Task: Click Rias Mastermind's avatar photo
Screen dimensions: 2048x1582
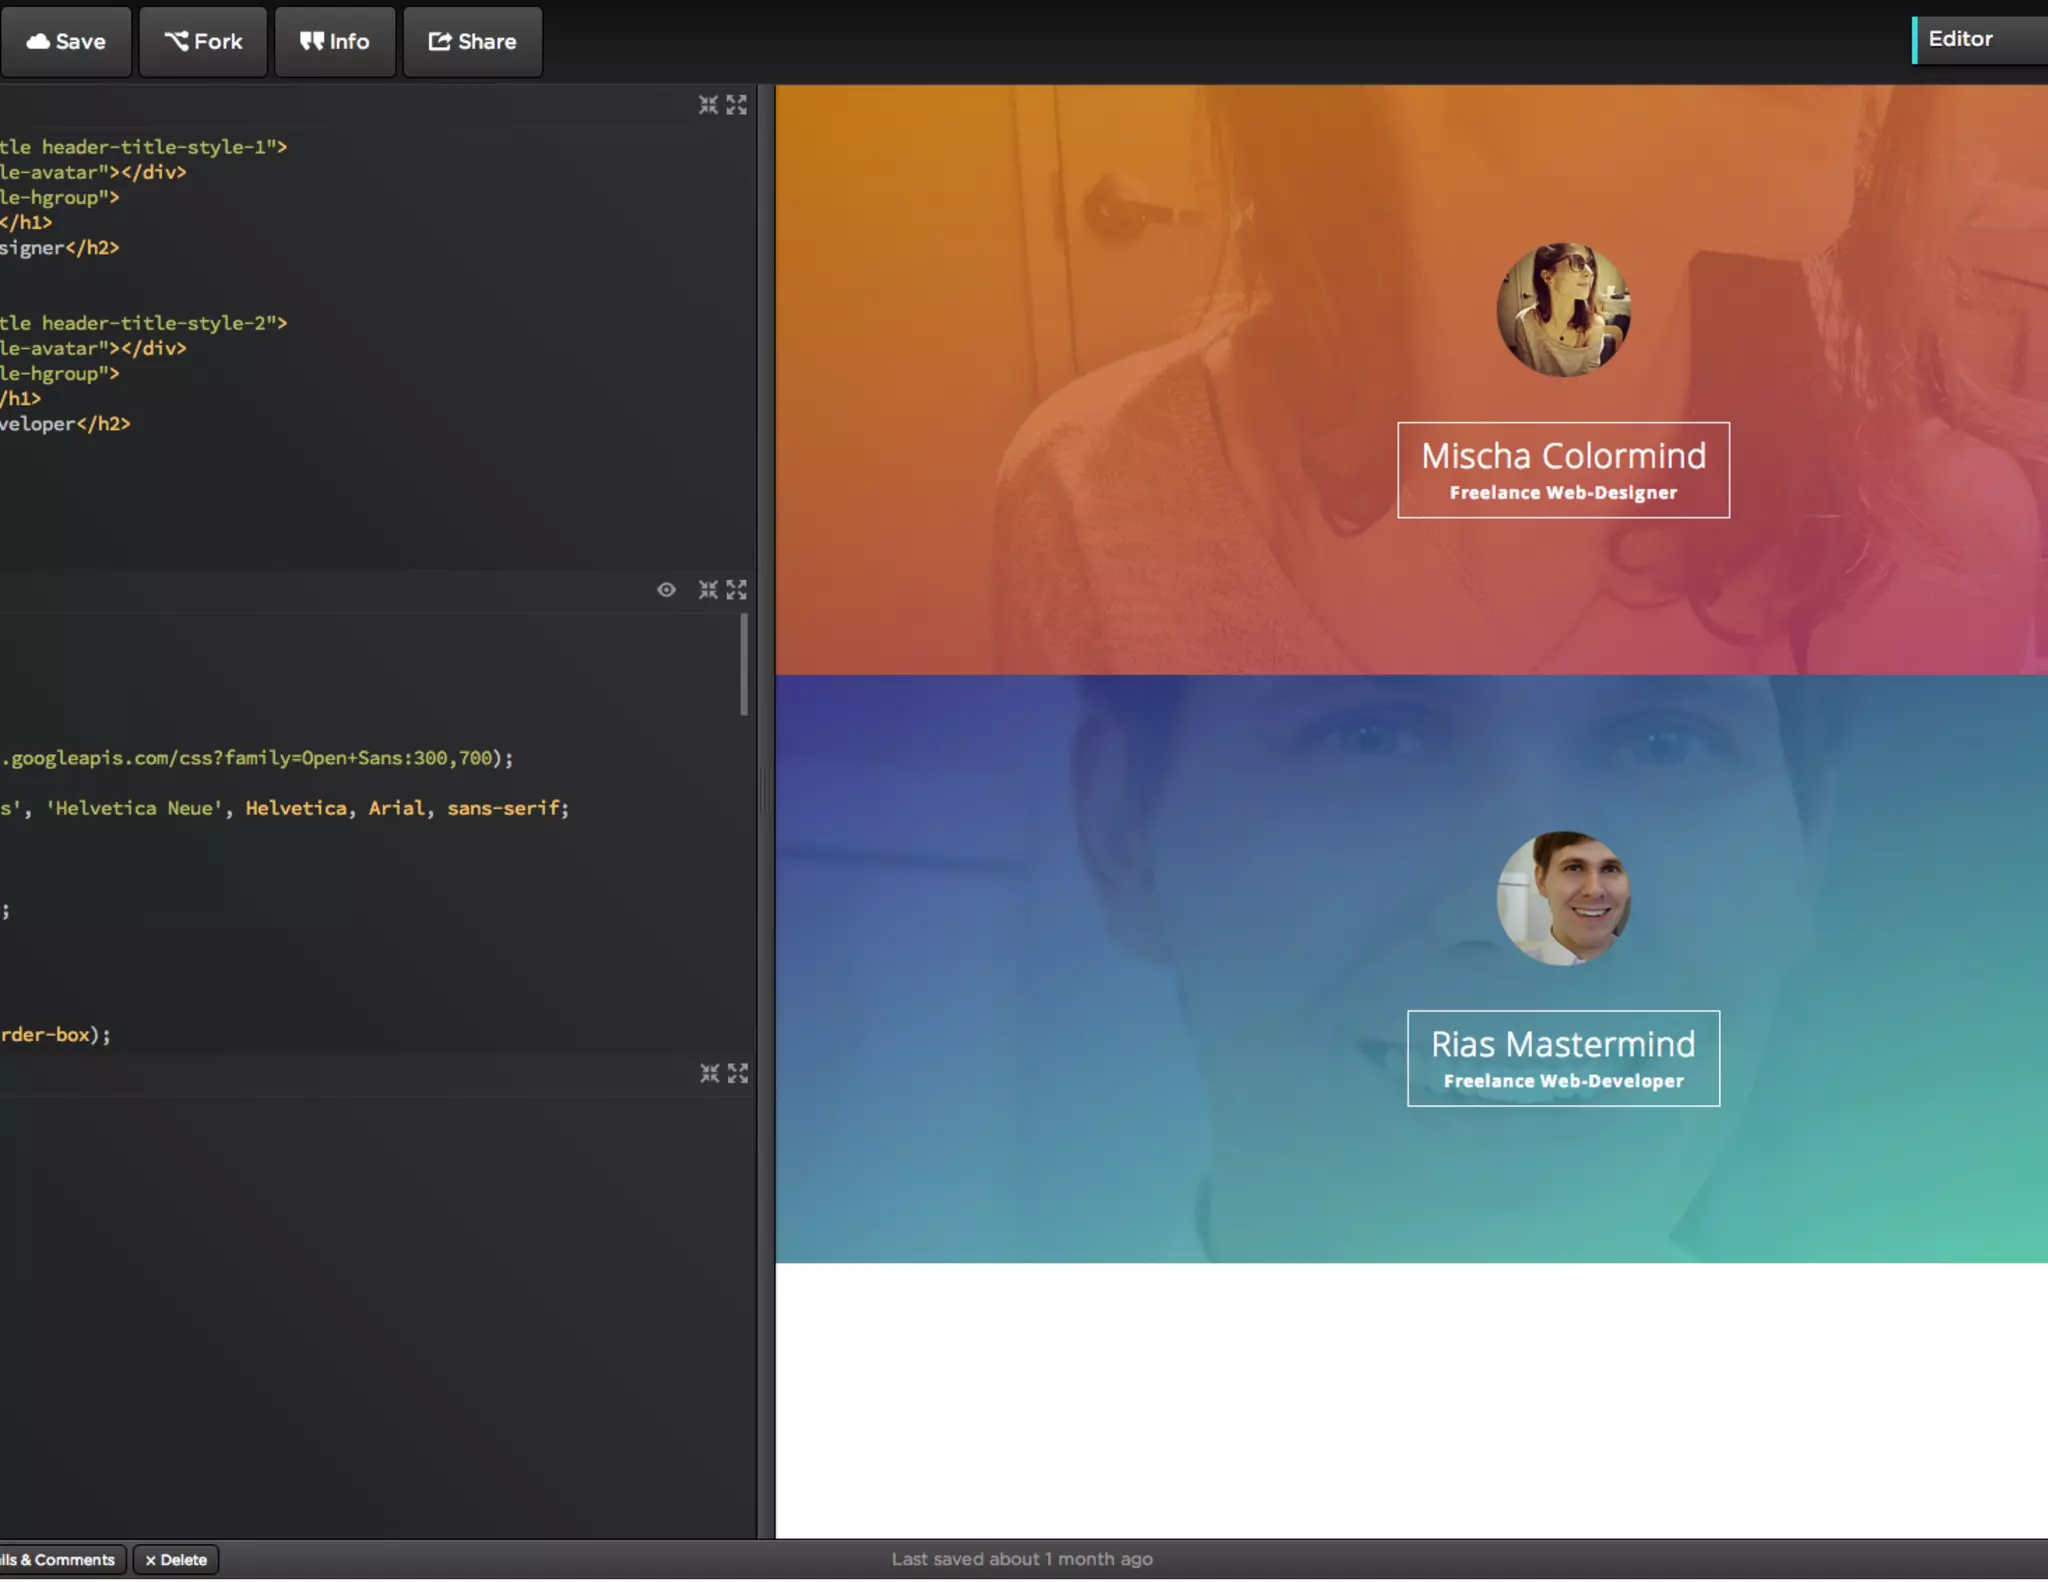Action: coord(1563,898)
